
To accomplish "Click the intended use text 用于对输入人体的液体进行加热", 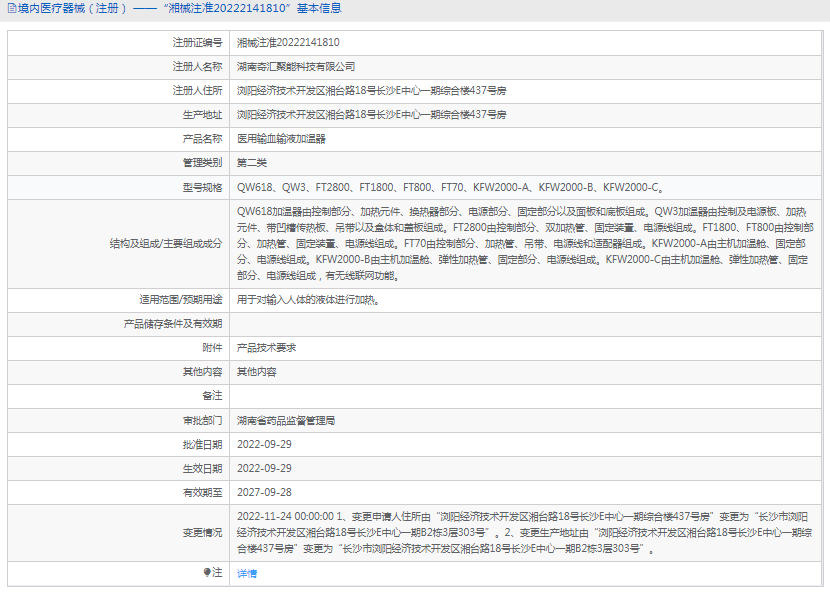I will point(308,300).
